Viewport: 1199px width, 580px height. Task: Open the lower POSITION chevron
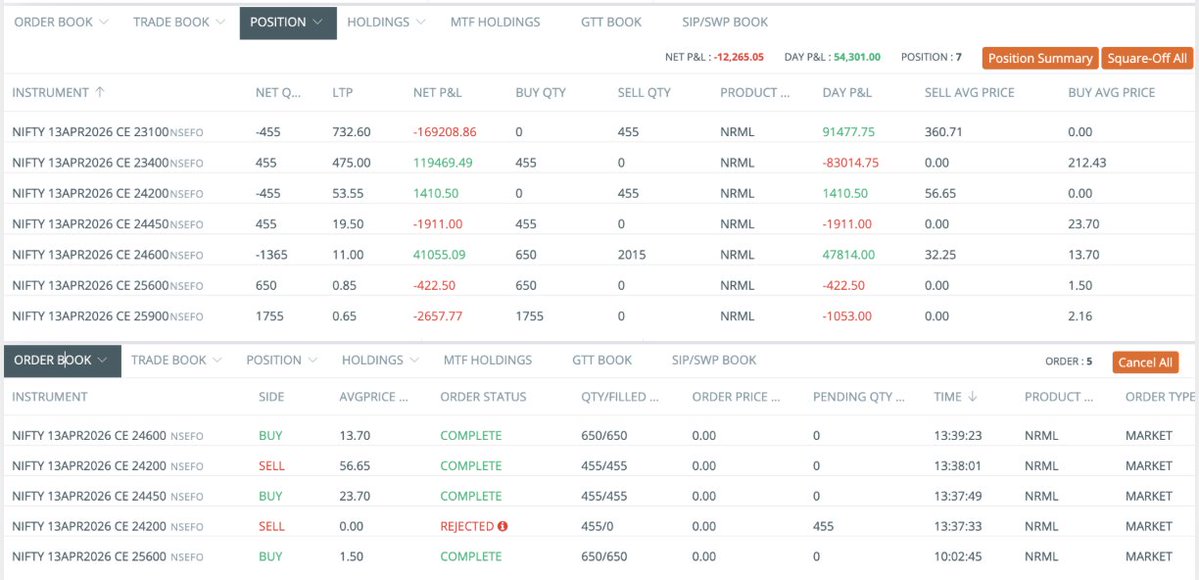tap(313, 360)
